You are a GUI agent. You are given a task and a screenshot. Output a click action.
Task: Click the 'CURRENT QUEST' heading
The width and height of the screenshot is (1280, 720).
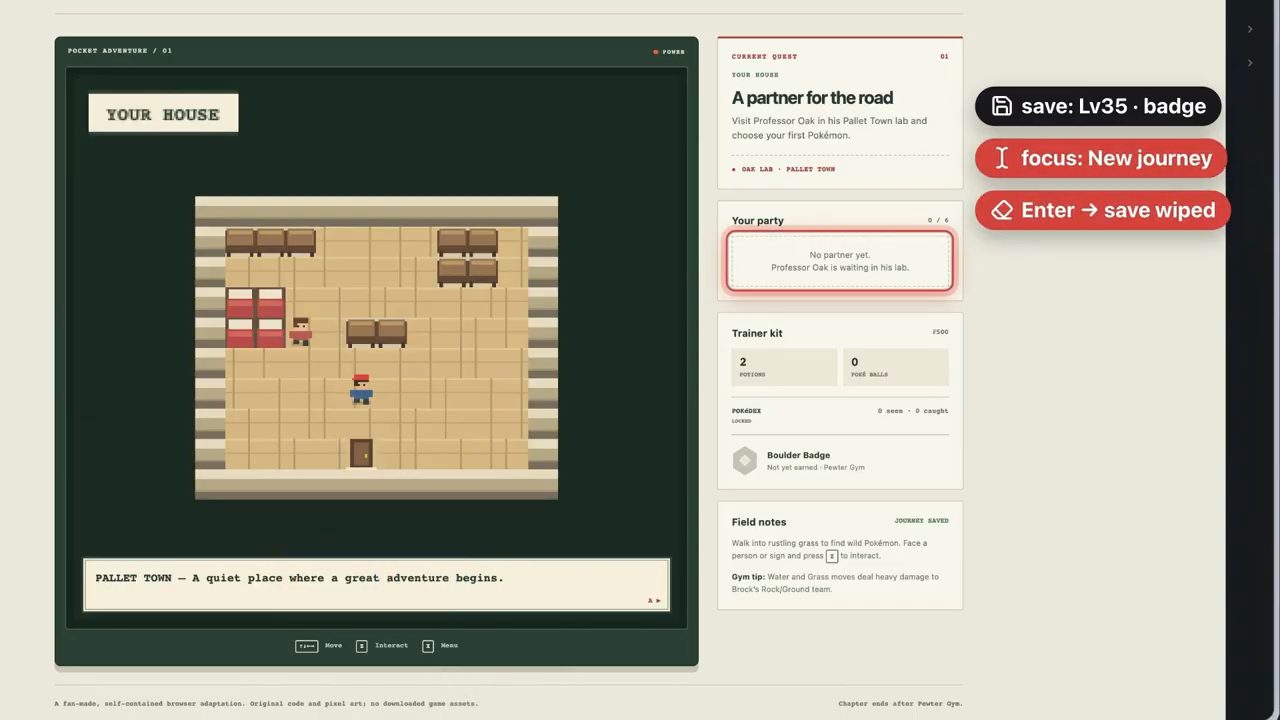[x=764, y=57]
